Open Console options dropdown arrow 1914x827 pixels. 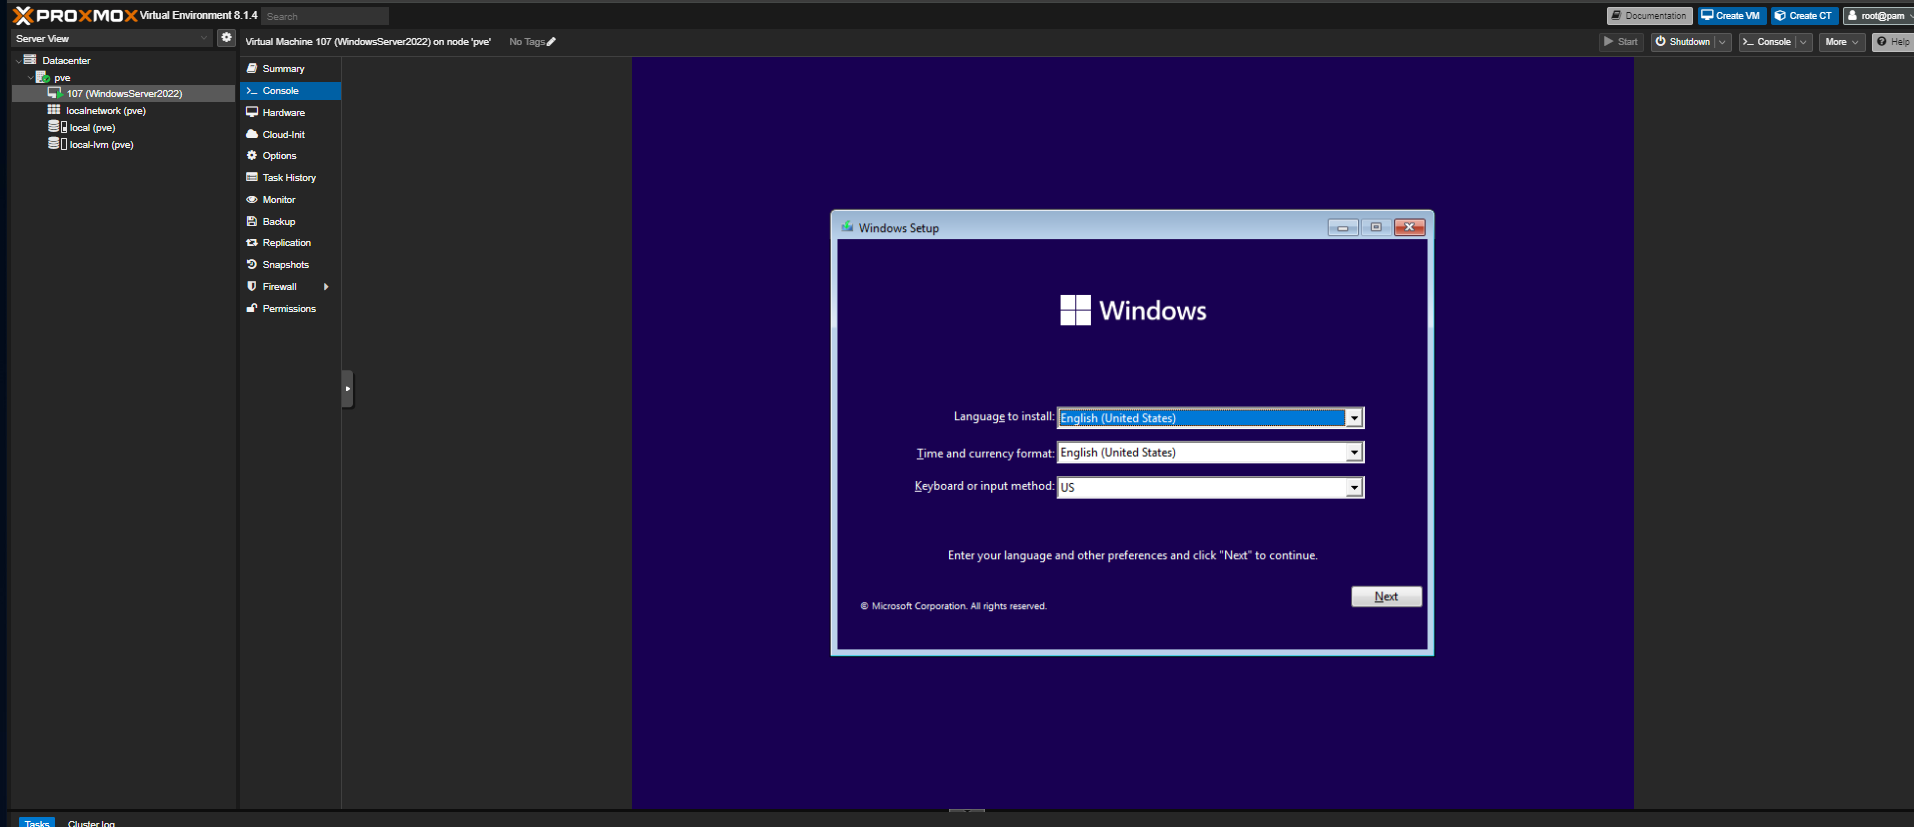tap(1804, 42)
